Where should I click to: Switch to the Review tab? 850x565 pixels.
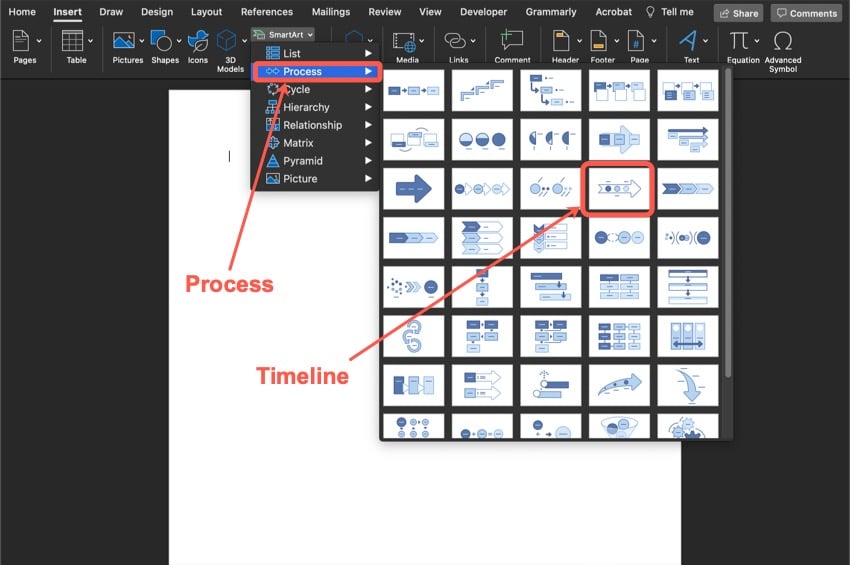click(385, 12)
